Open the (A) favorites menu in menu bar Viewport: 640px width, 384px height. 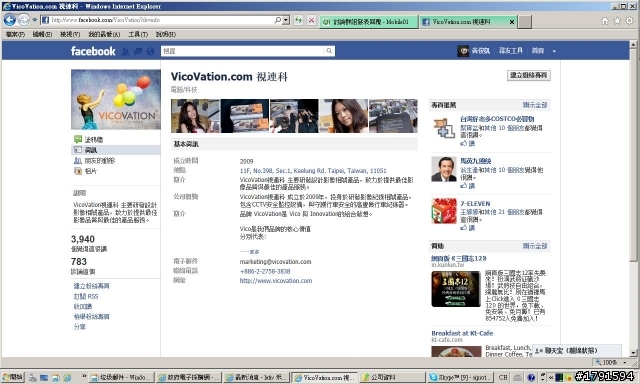tap(104, 34)
